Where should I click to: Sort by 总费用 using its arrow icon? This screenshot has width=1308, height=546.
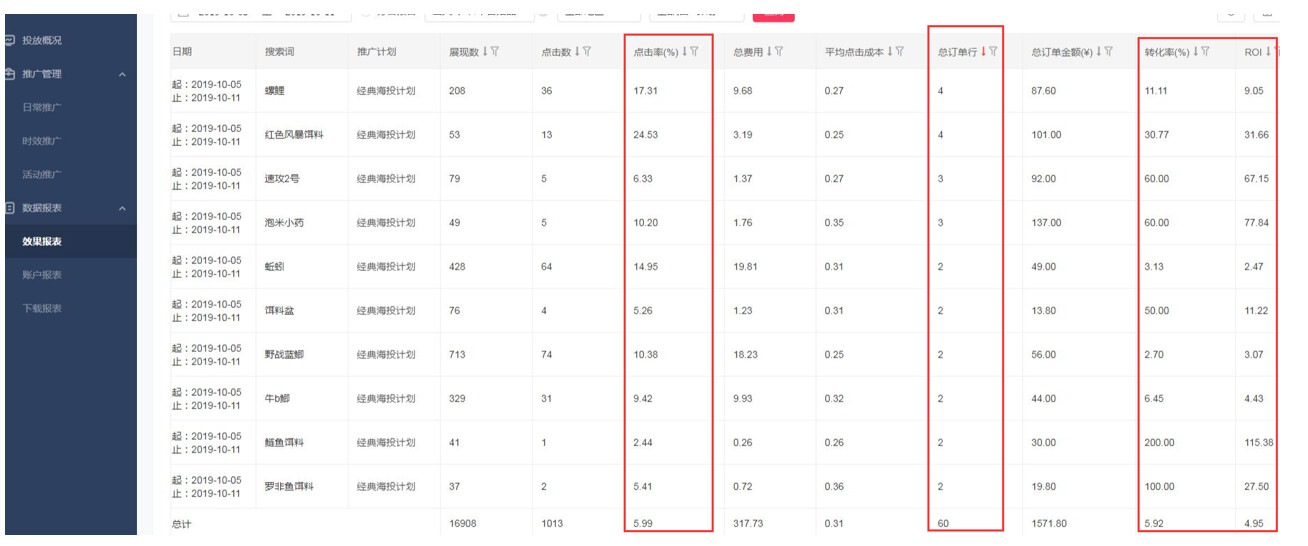coord(767,51)
